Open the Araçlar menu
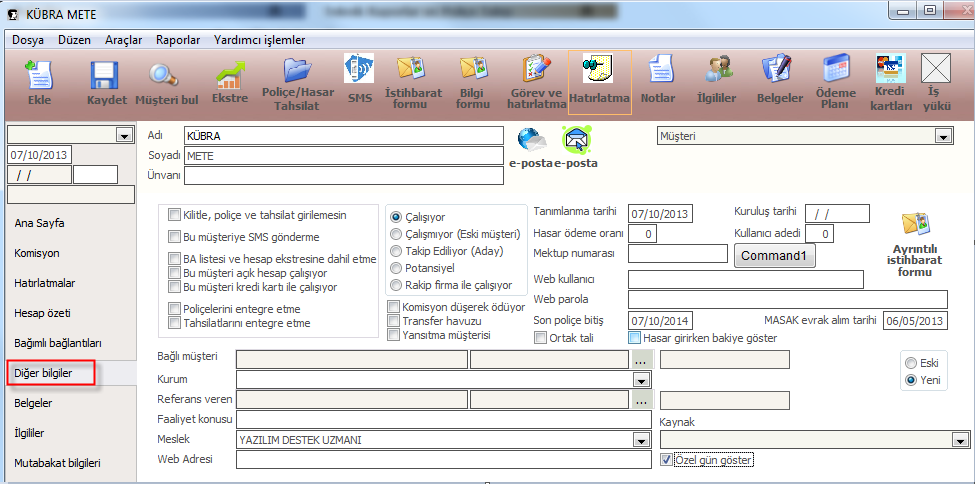This screenshot has width=975, height=484. (124, 40)
